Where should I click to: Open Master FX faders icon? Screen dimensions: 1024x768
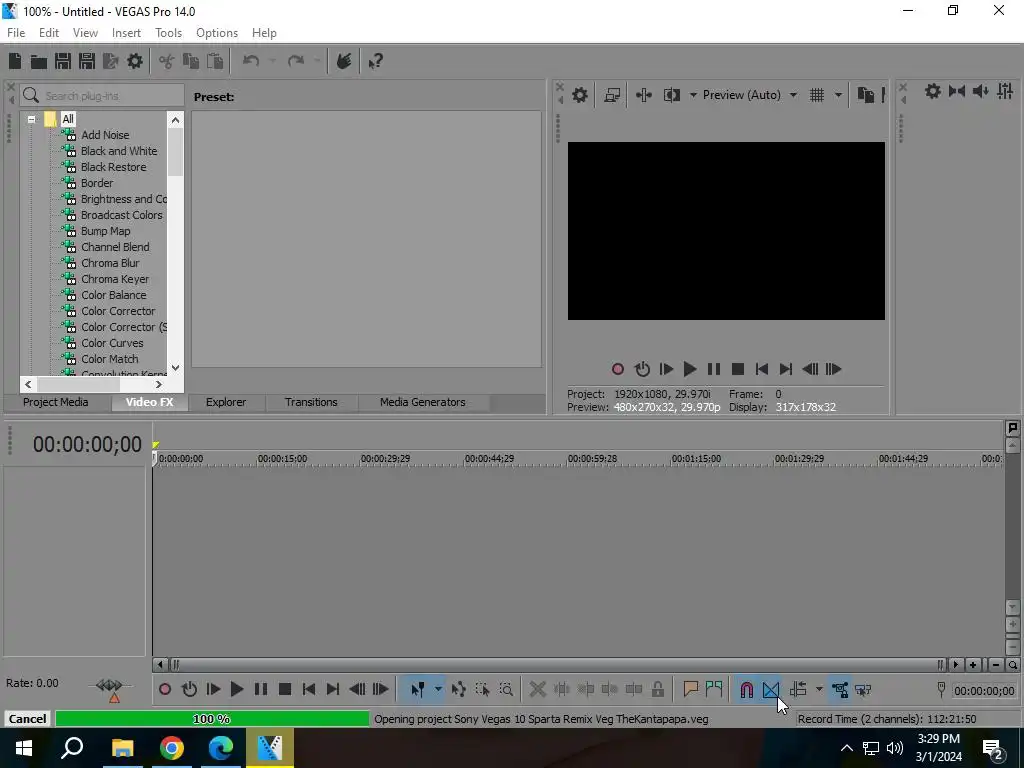point(1005,91)
